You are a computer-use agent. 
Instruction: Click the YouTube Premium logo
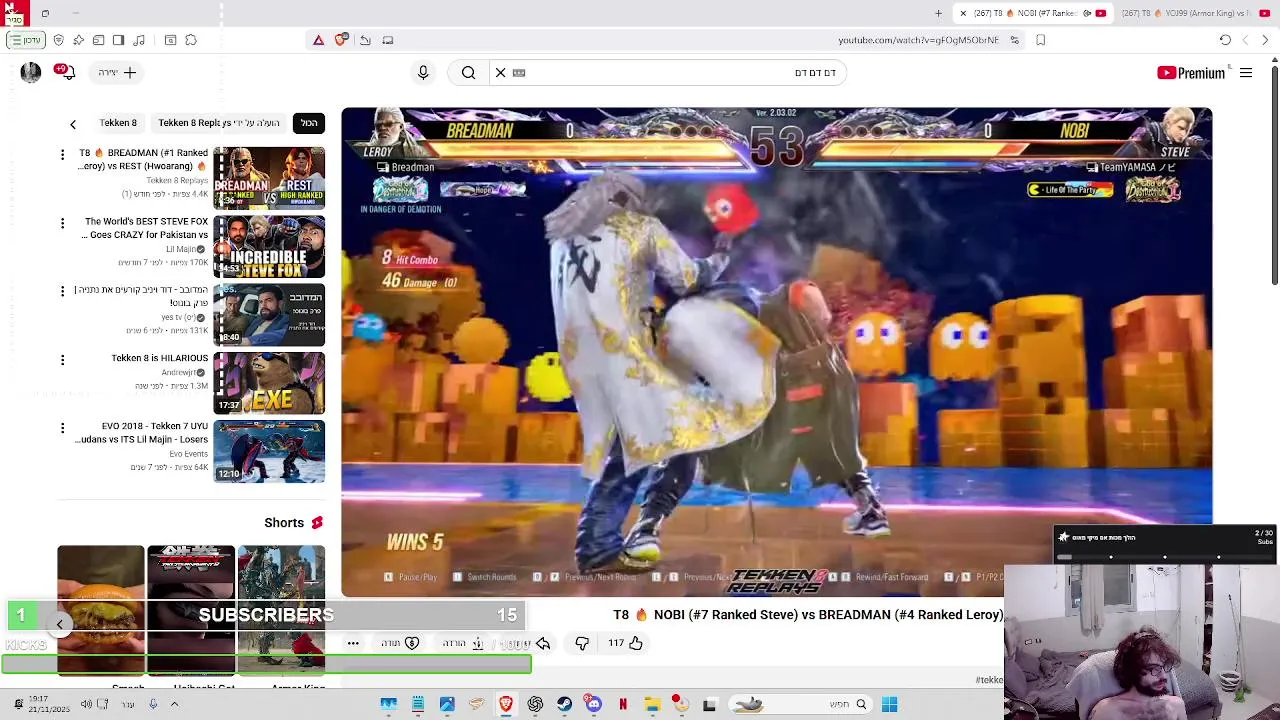(1191, 73)
